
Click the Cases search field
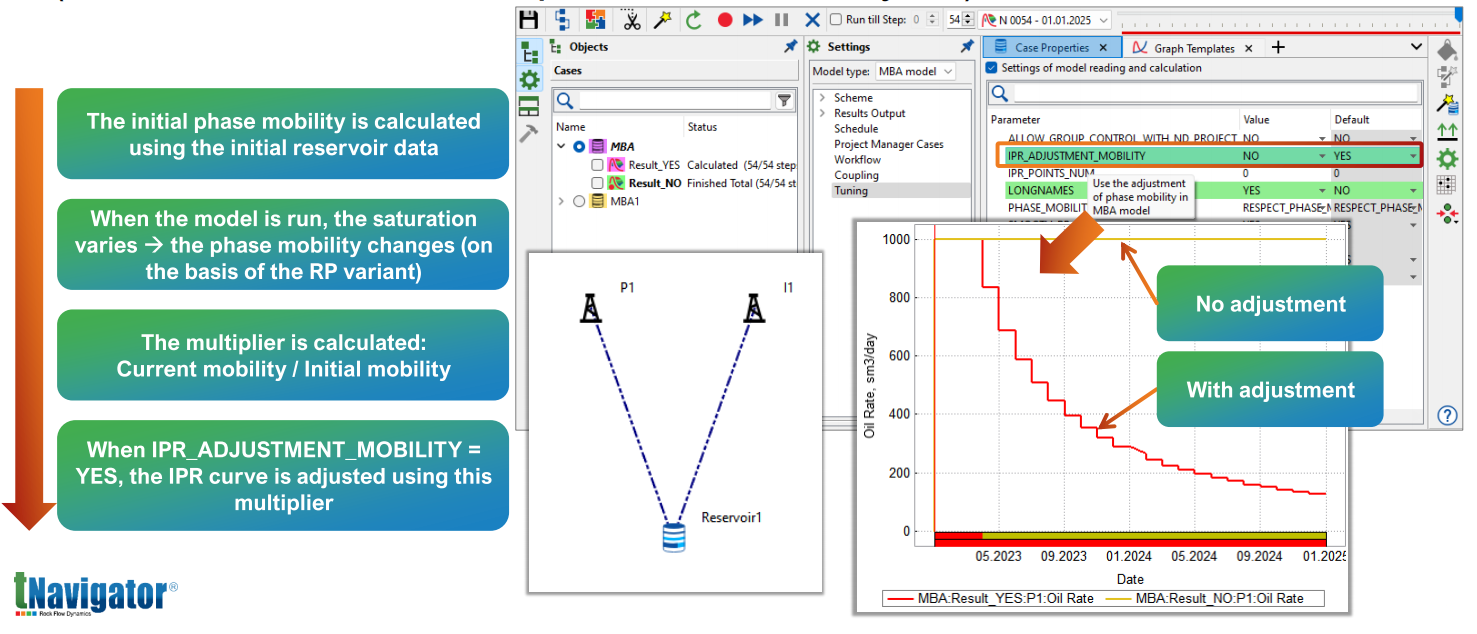click(x=676, y=100)
